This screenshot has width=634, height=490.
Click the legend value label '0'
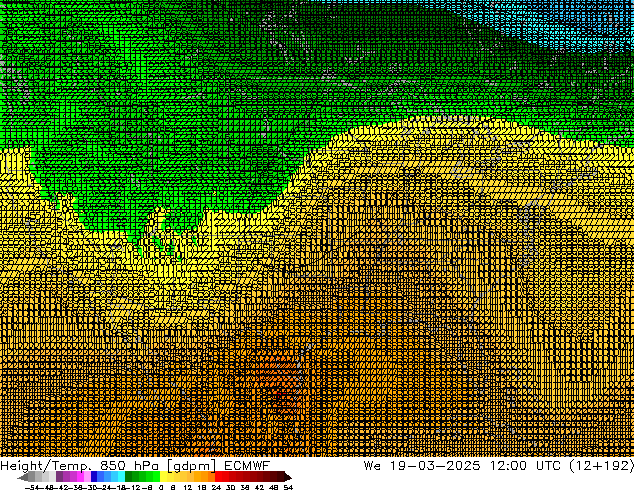[161, 487]
